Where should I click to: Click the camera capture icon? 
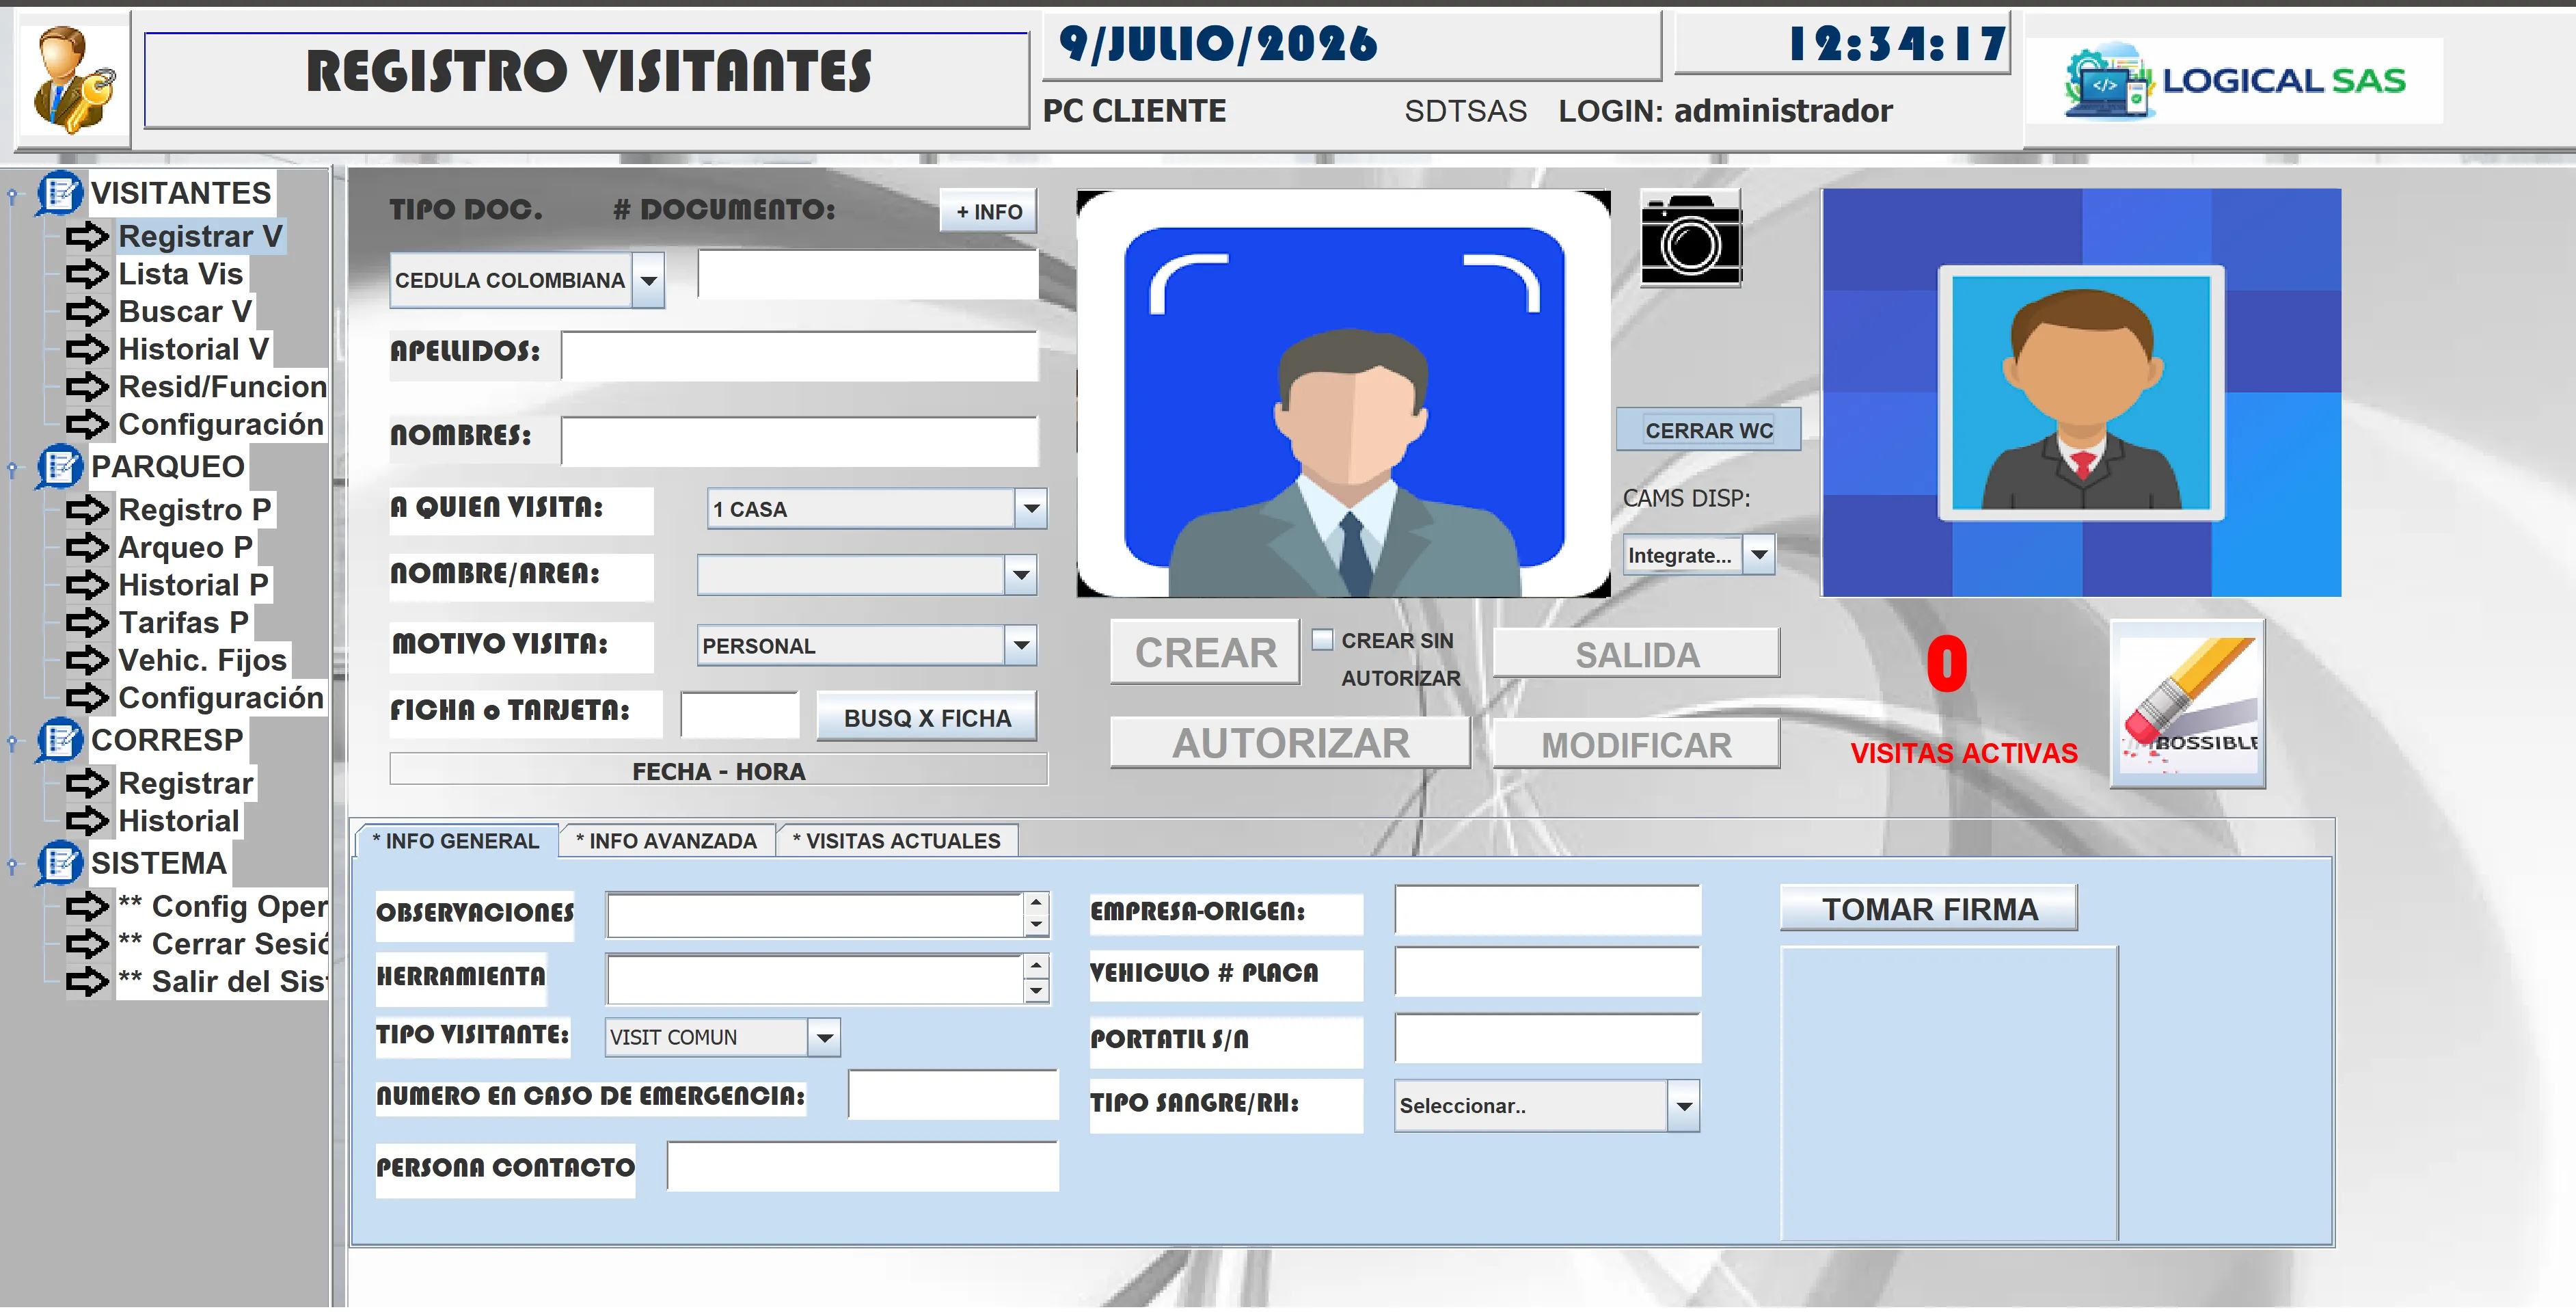click(x=1690, y=239)
